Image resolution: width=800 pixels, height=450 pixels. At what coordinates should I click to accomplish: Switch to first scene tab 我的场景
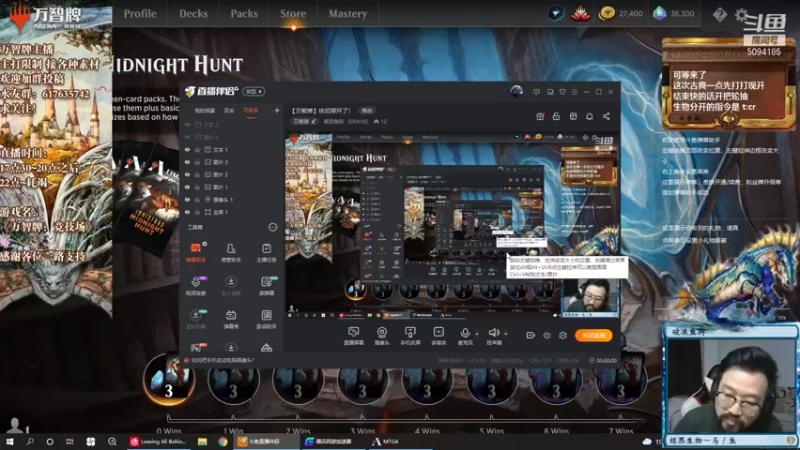click(205, 110)
